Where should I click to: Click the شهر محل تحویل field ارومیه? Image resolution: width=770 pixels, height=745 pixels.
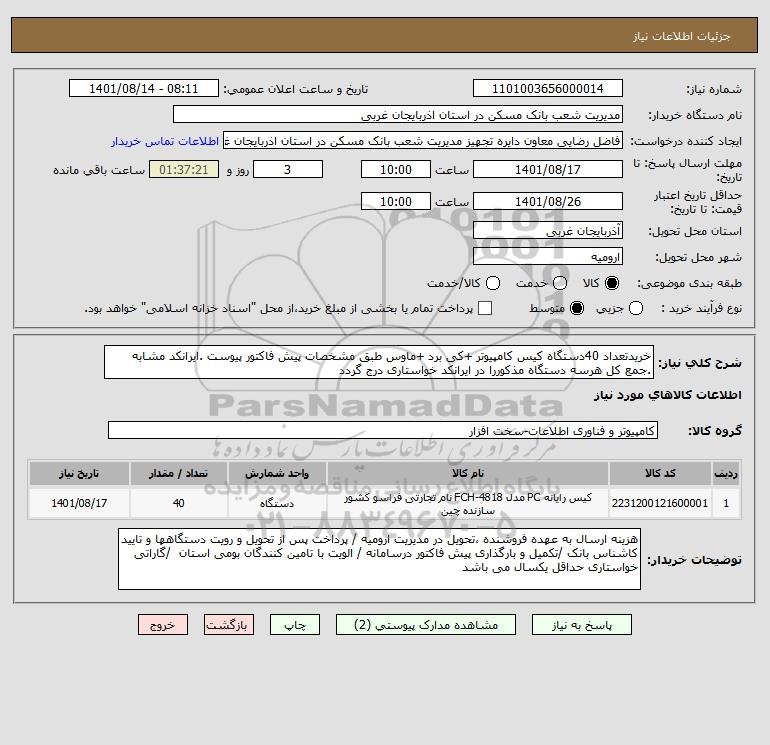548,256
